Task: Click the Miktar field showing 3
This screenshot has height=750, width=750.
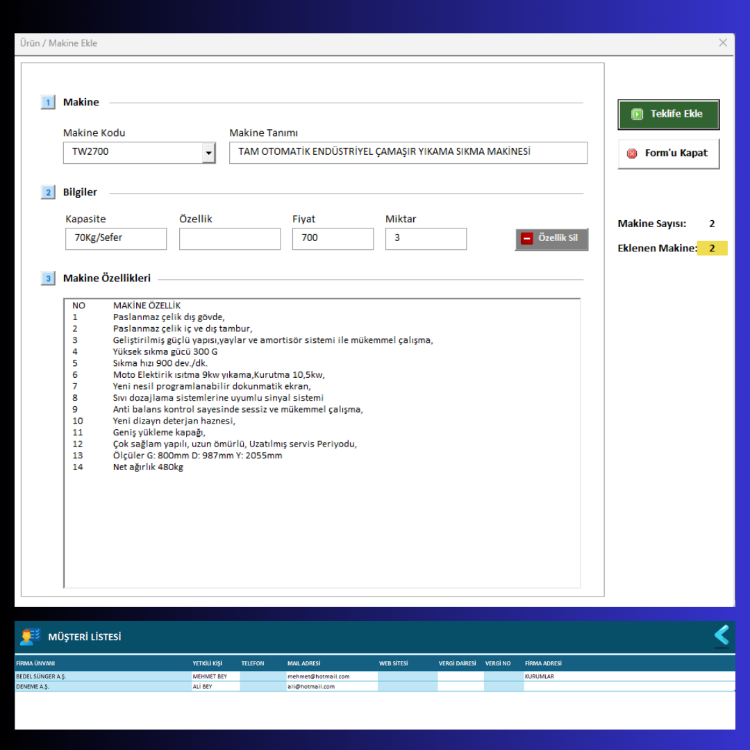Action: [x=426, y=238]
